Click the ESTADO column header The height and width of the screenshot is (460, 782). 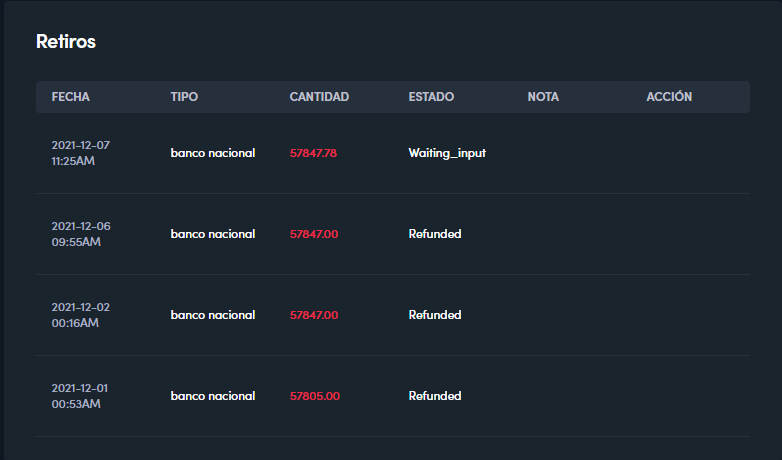coord(431,97)
